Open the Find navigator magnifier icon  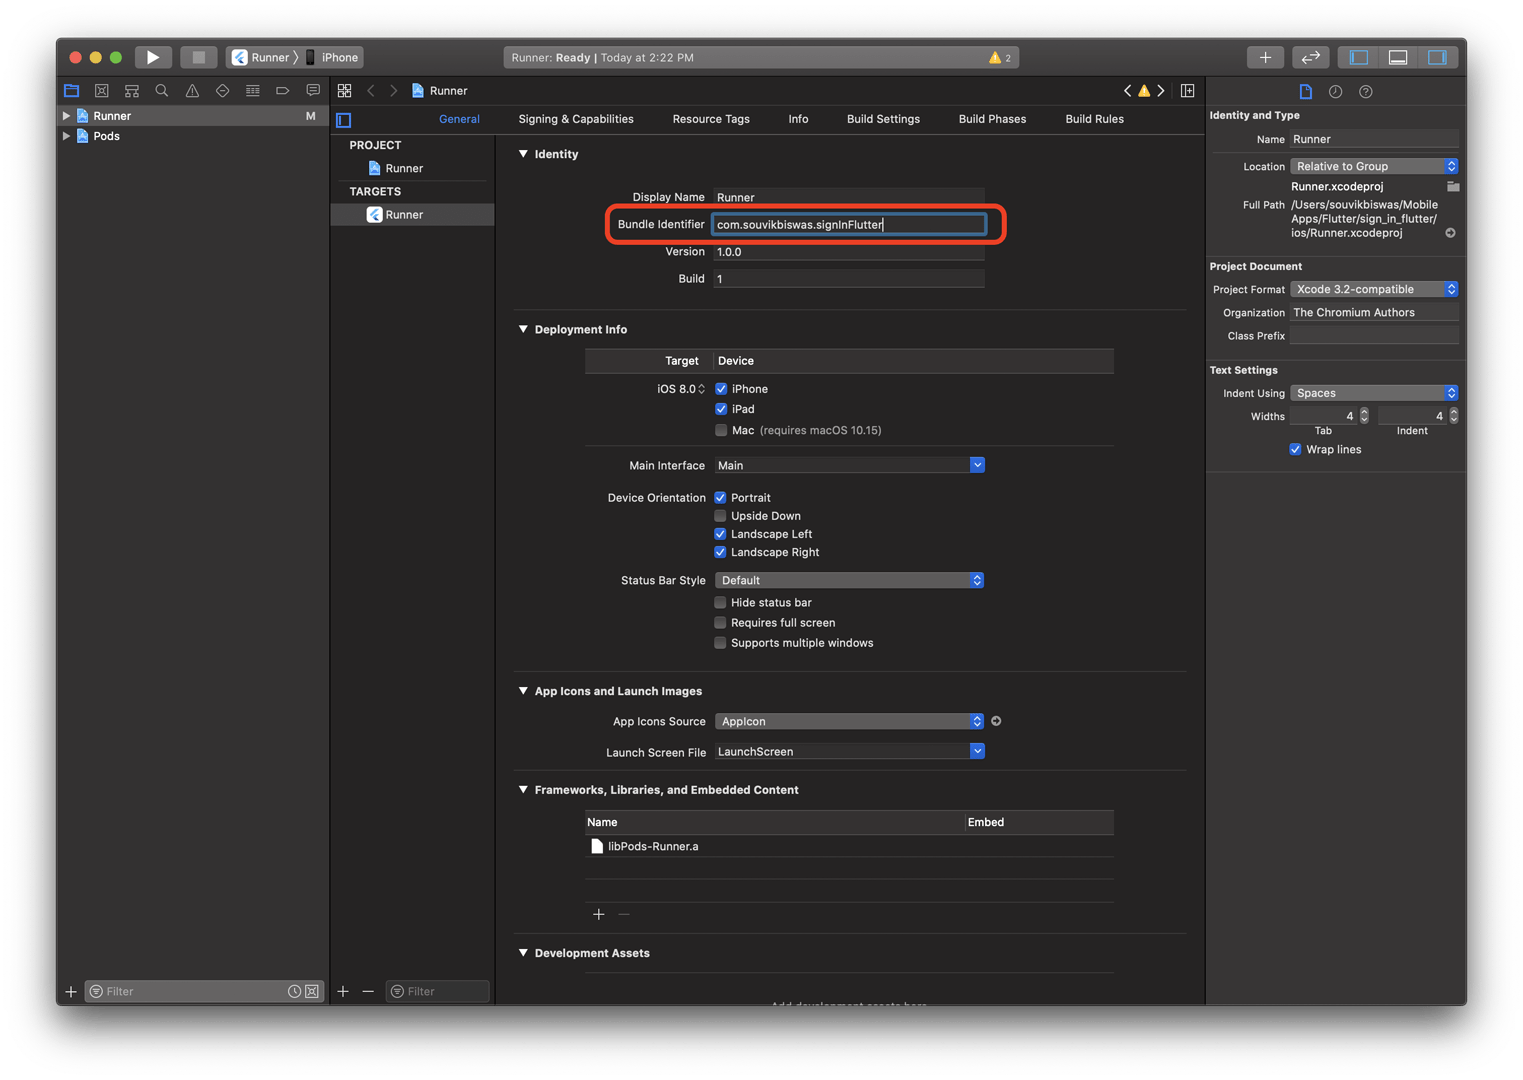pyautogui.click(x=162, y=91)
